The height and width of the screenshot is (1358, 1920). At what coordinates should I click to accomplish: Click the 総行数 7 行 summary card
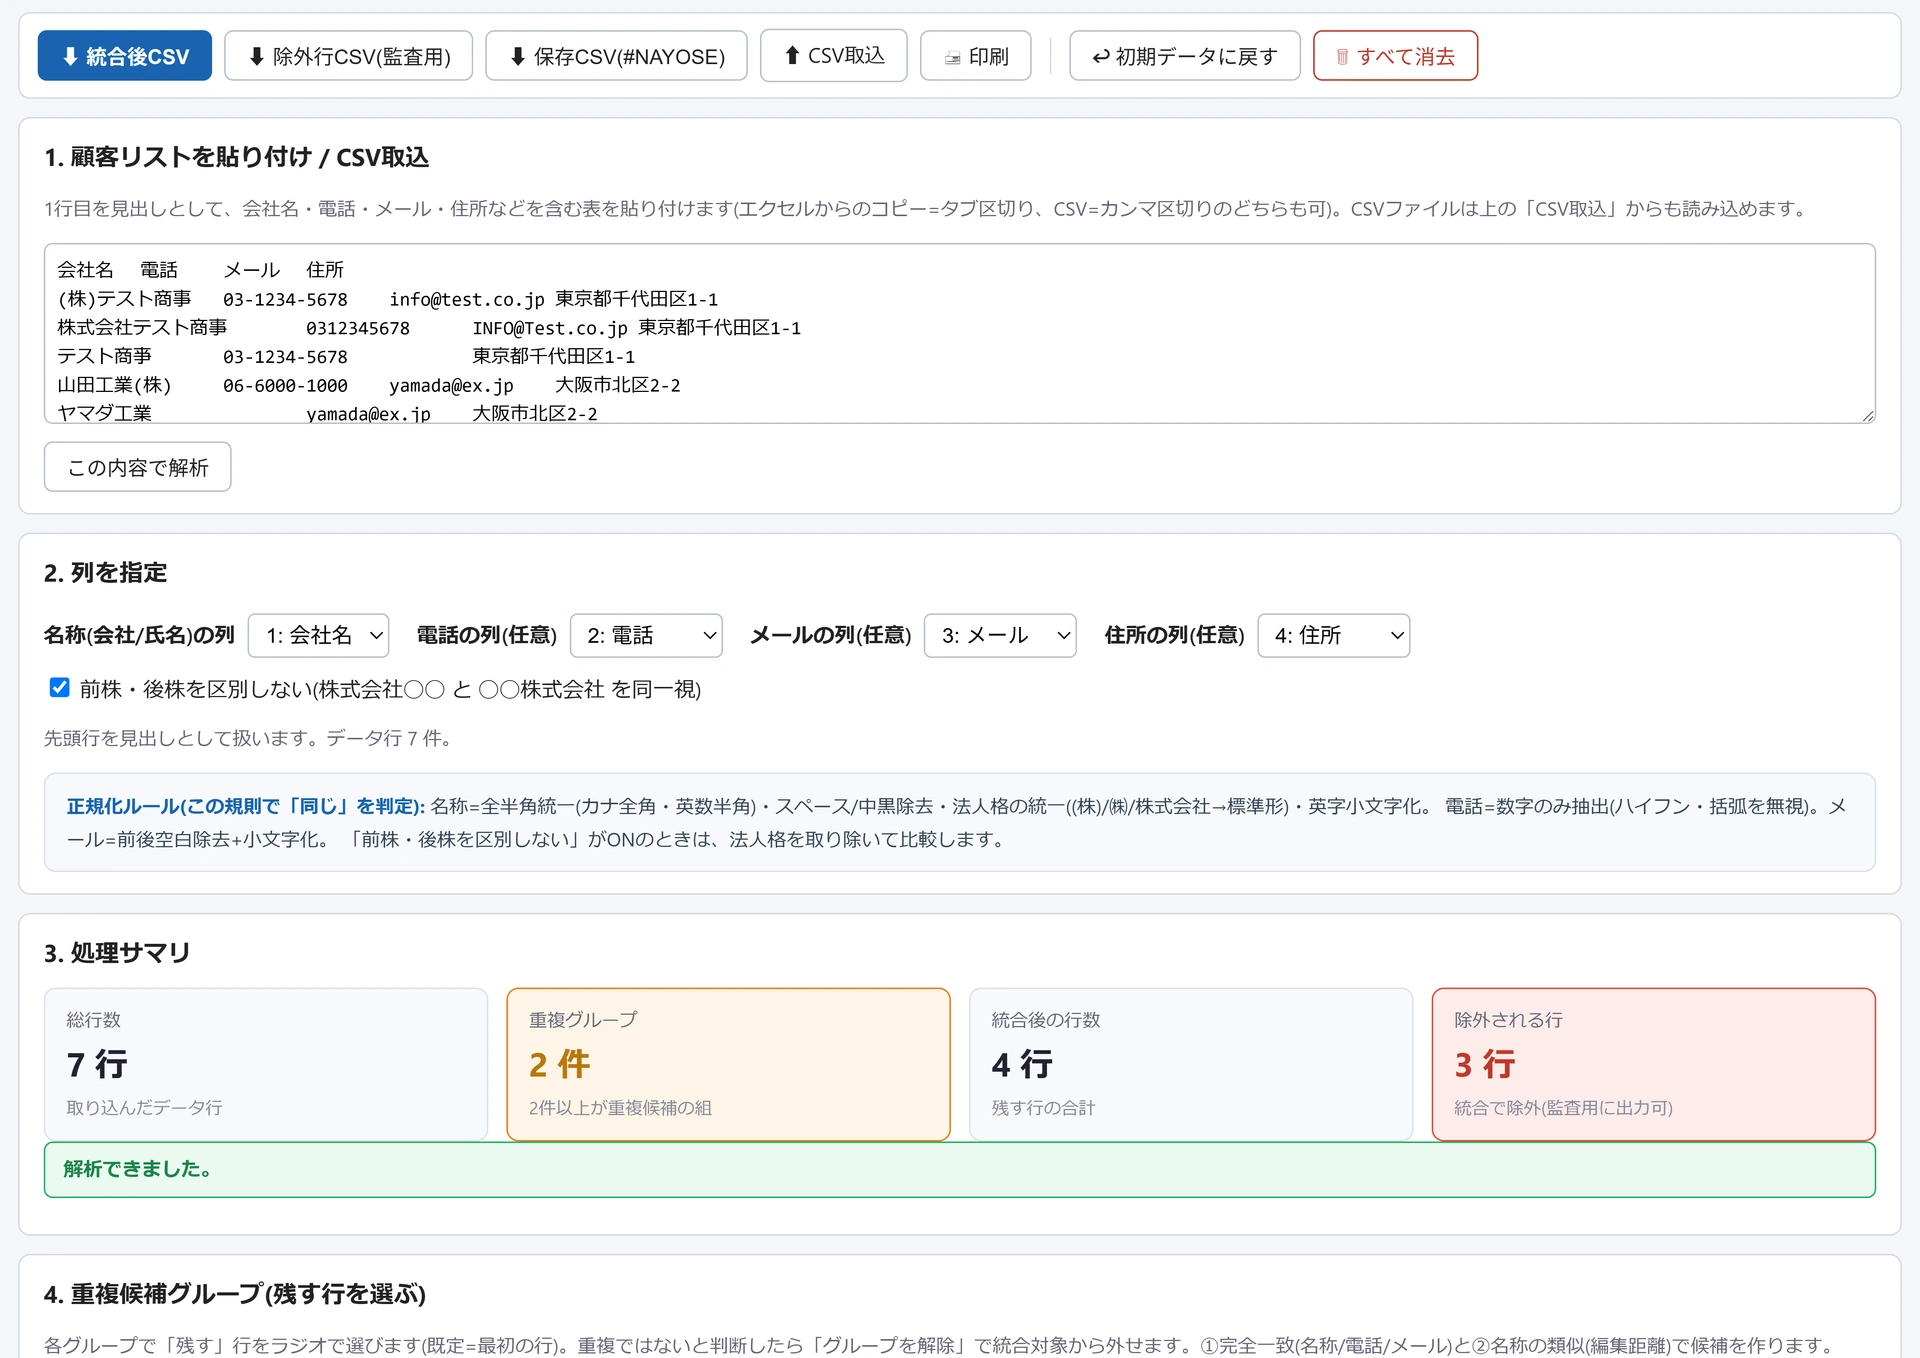coord(266,1064)
